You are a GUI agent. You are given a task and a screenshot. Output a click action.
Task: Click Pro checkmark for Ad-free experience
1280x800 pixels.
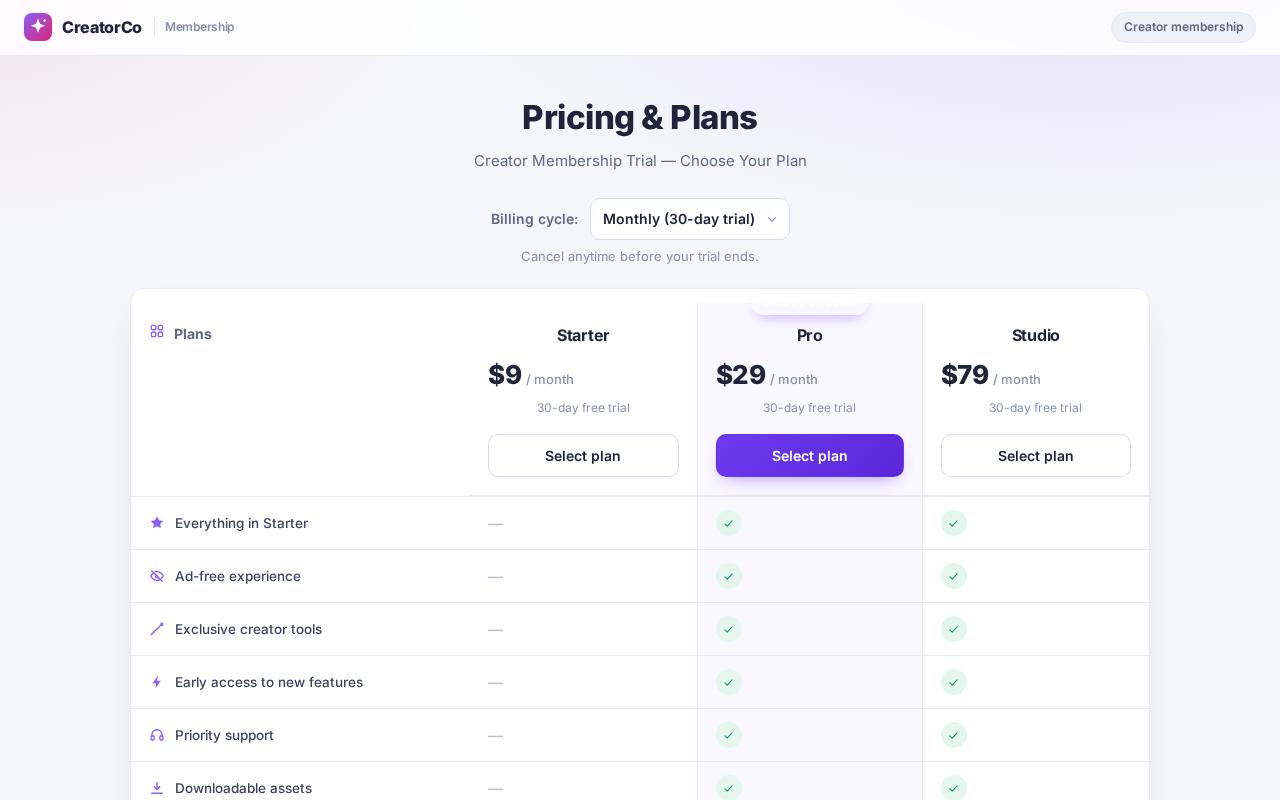pyautogui.click(x=729, y=576)
